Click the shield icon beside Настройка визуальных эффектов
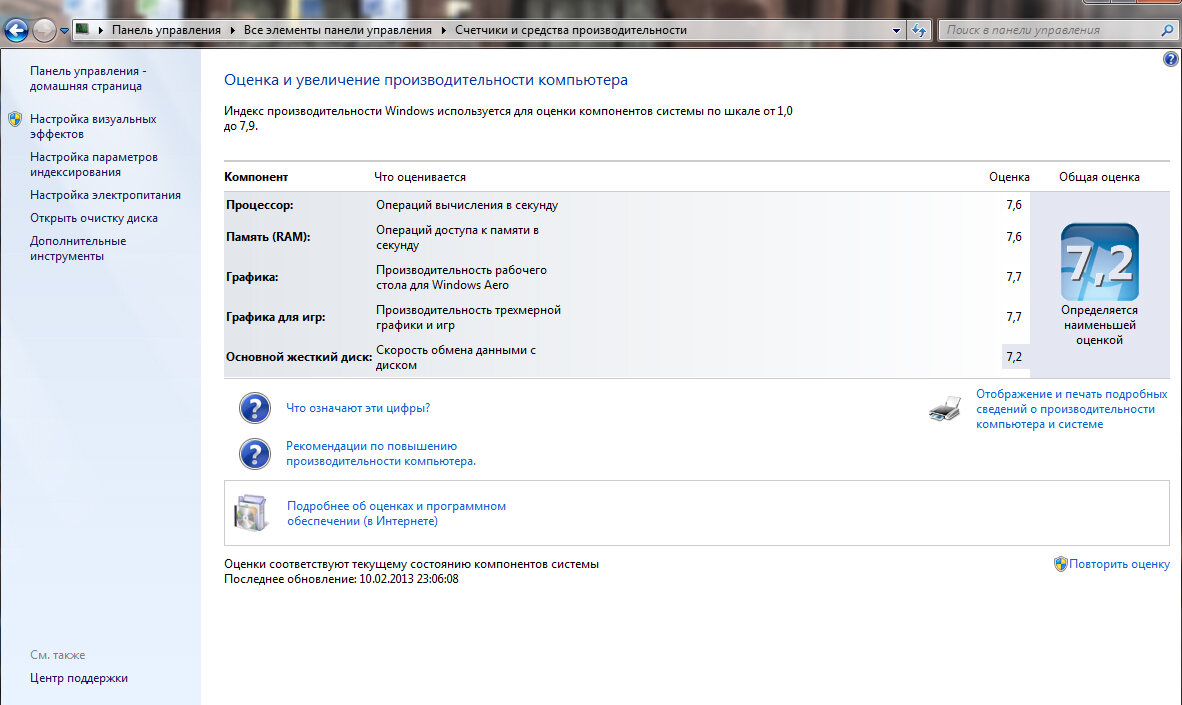The width and height of the screenshot is (1182, 705). tap(15, 119)
